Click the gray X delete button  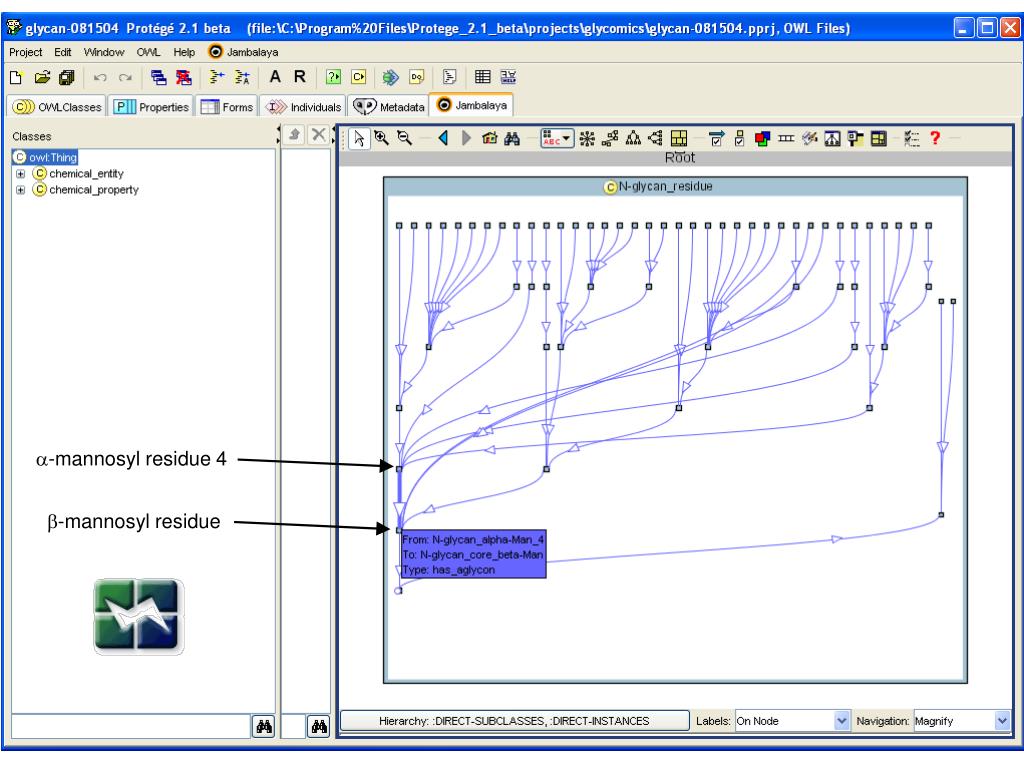(x=318, y=135)
